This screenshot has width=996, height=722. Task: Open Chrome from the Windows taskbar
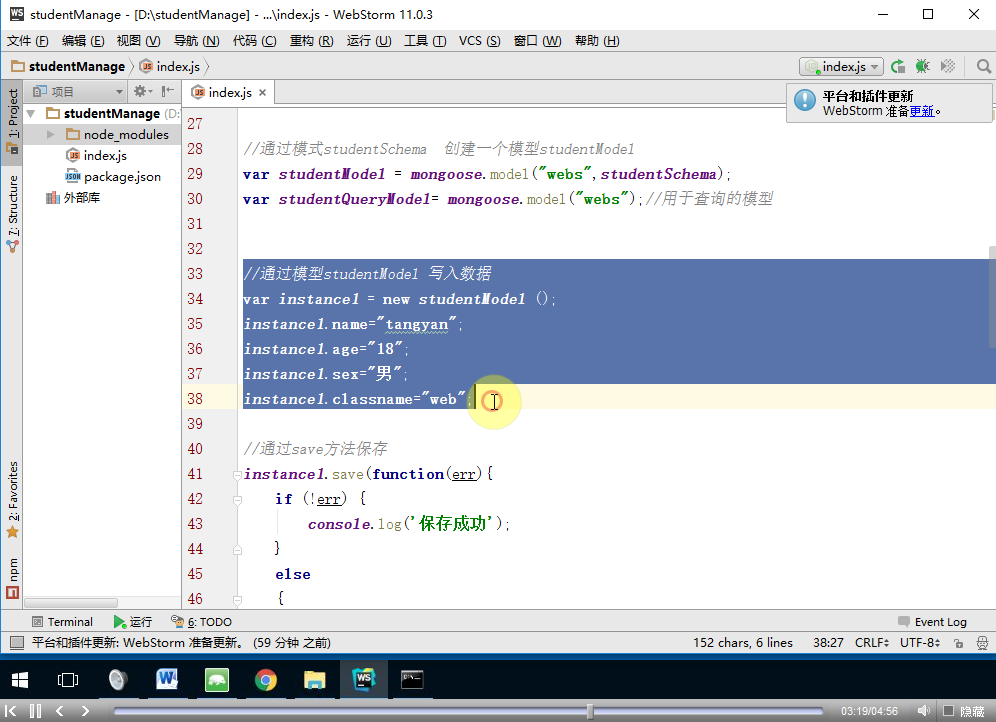265,680
